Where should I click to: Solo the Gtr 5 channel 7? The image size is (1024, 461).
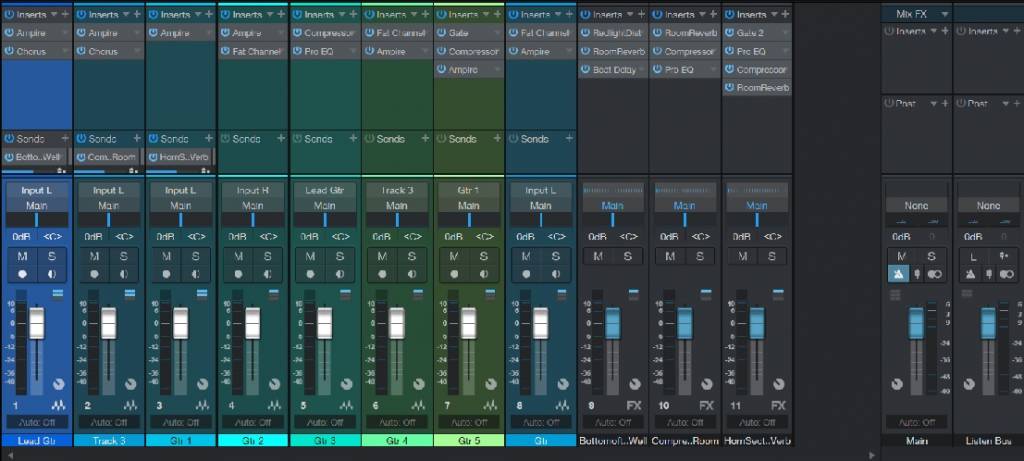pyautogui.click(x=484, y=256)
